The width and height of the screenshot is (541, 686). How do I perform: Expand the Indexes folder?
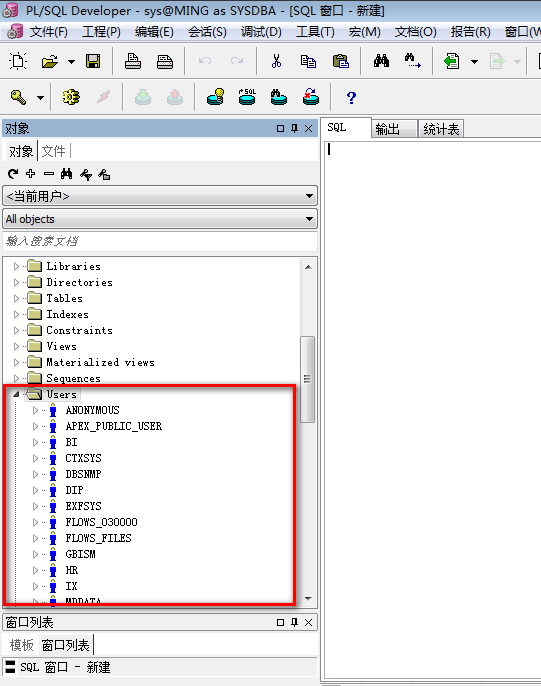[x=16, y=315]
